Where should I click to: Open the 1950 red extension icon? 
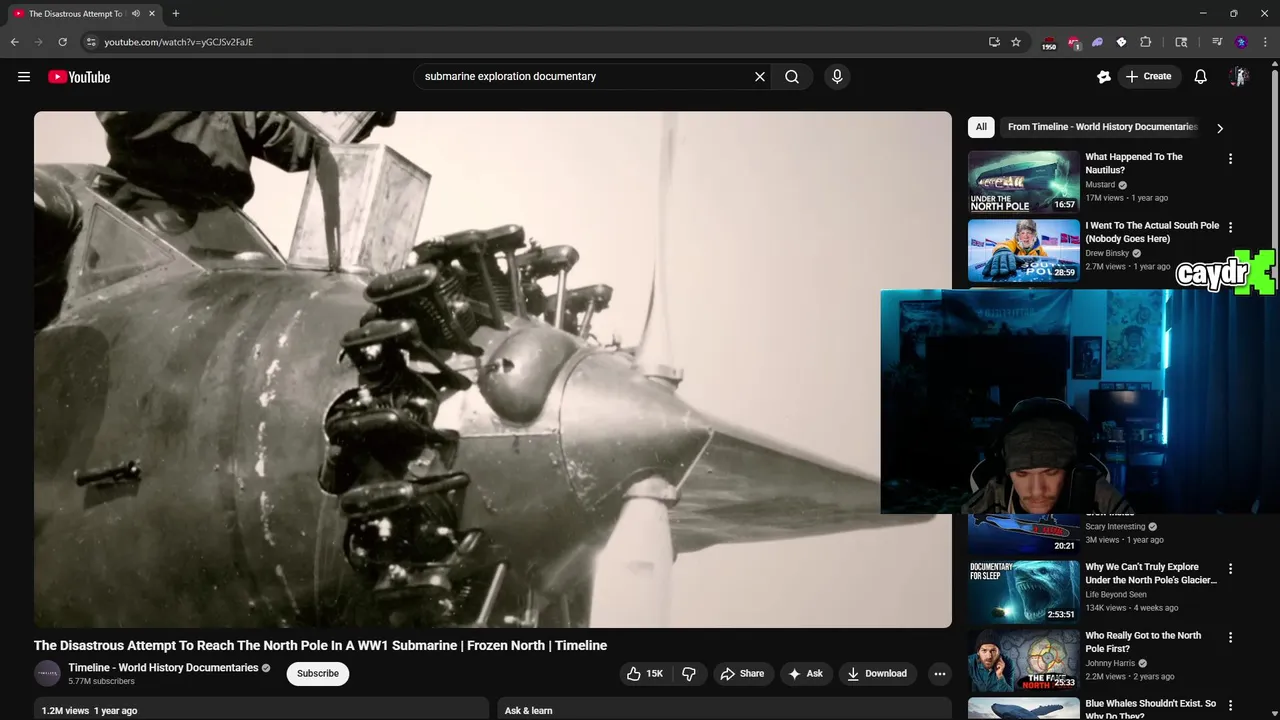pyautogui.click(x=1049, y=43)
